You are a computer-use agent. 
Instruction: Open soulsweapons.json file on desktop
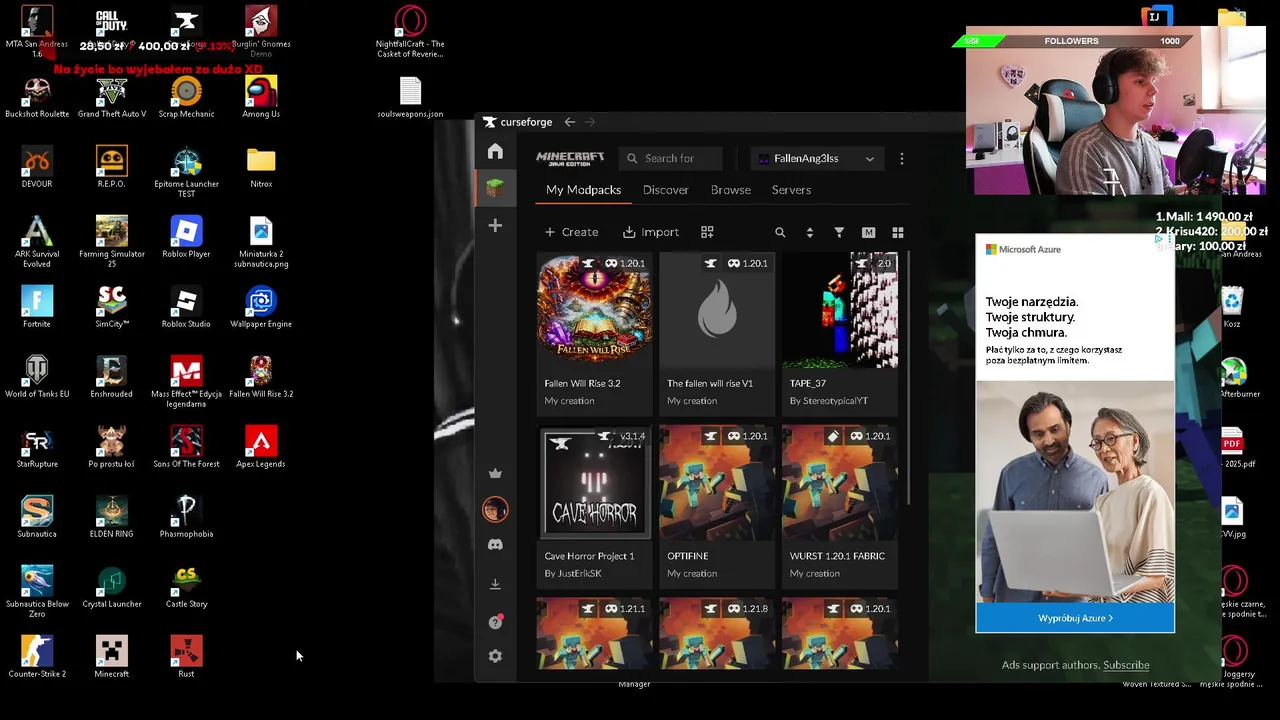pyautogui.click(x=410, y=98)
